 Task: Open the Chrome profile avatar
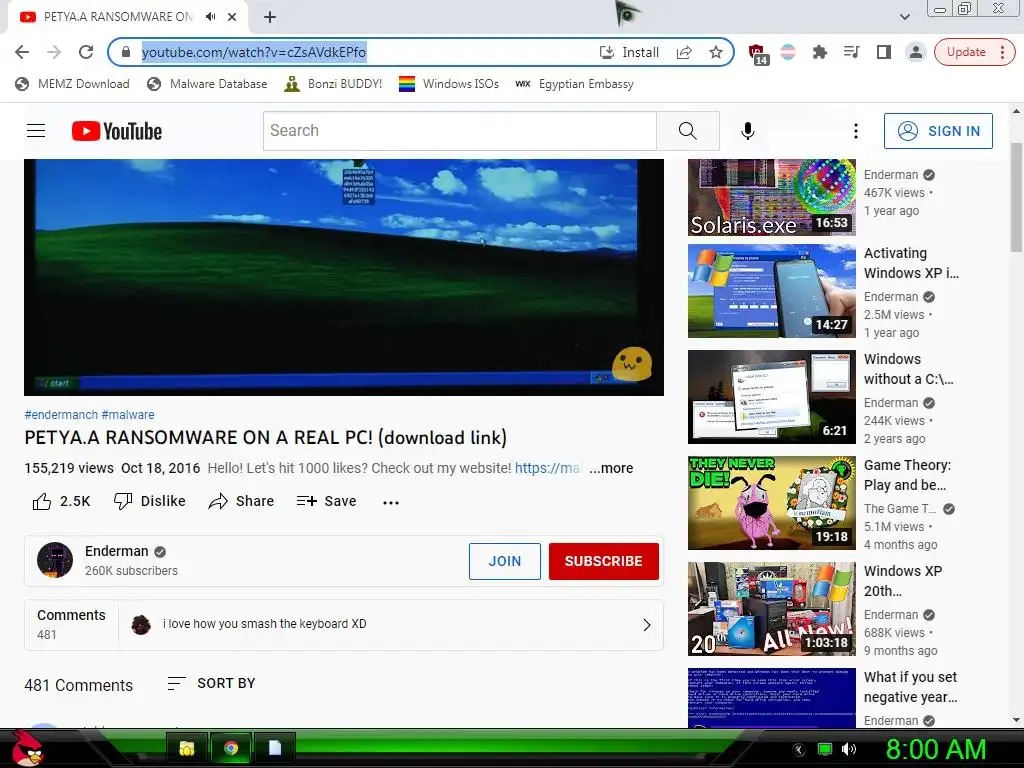click(x=916, y=52)
